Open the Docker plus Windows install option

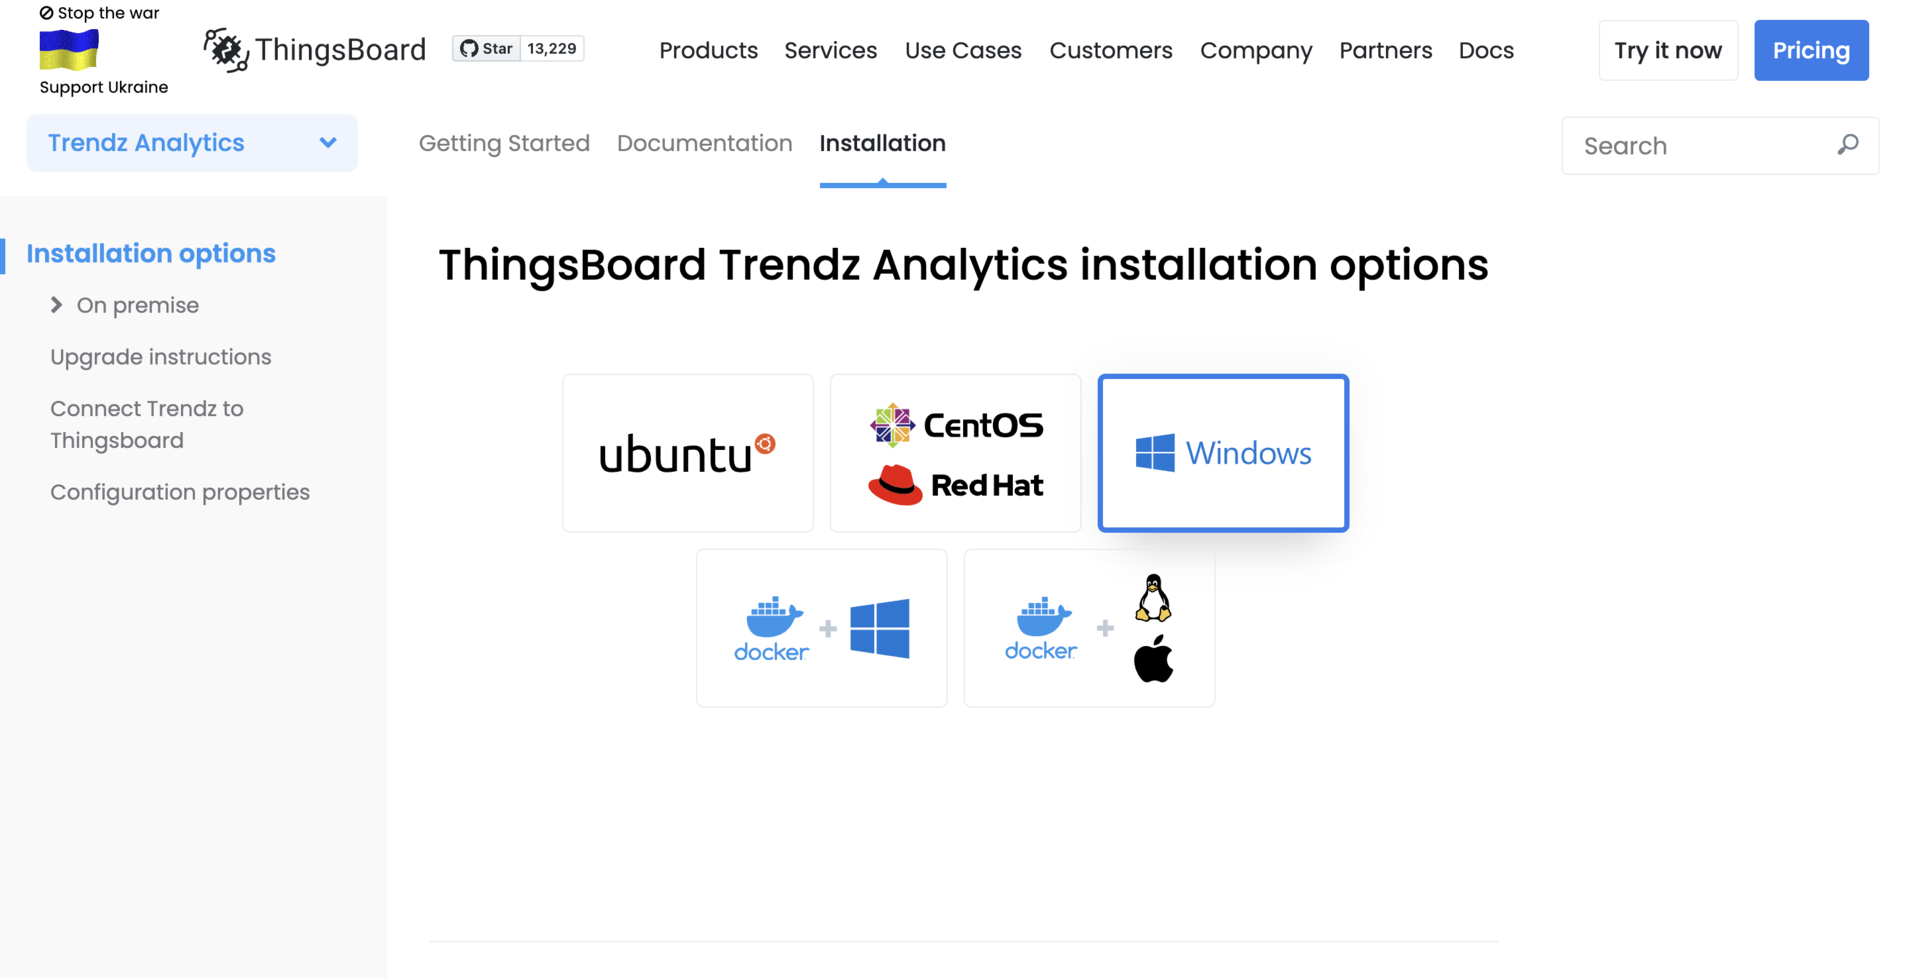822,628
